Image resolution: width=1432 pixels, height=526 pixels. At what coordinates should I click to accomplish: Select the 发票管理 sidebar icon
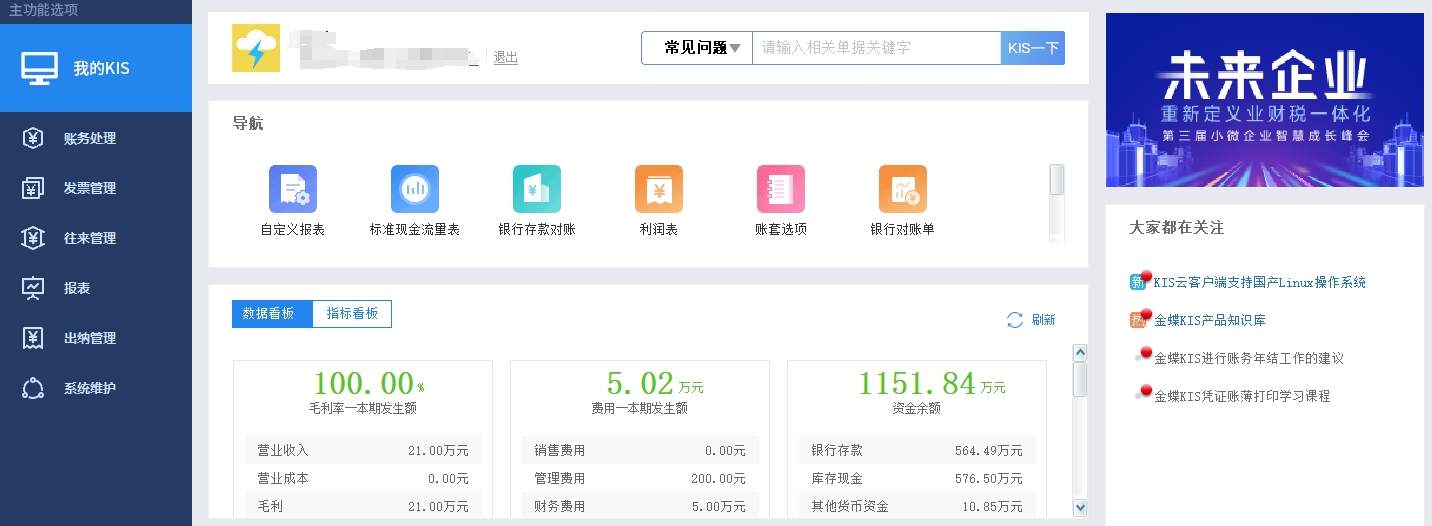[33, 188]
